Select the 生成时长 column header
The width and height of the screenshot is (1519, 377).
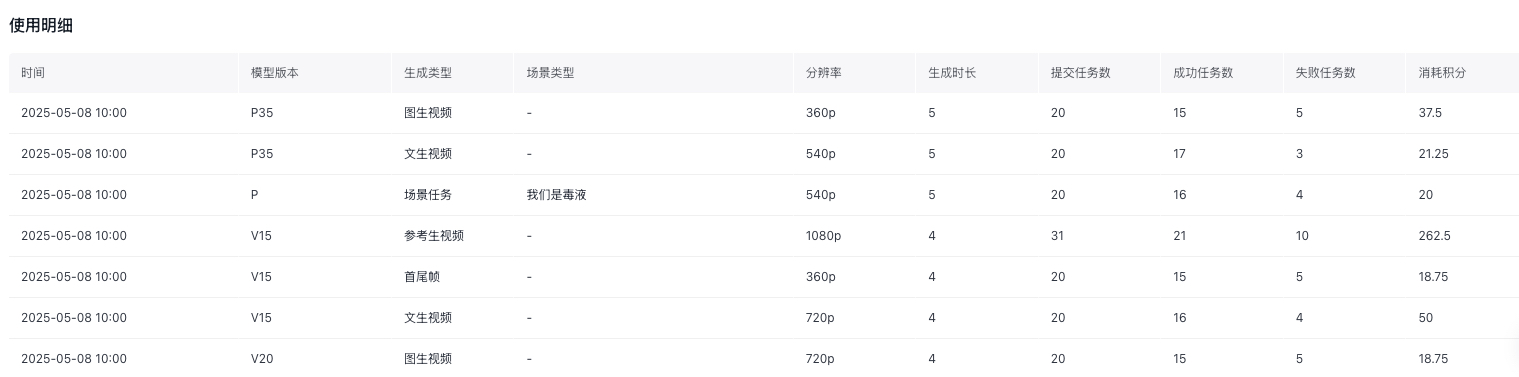[x=952, y=73]
